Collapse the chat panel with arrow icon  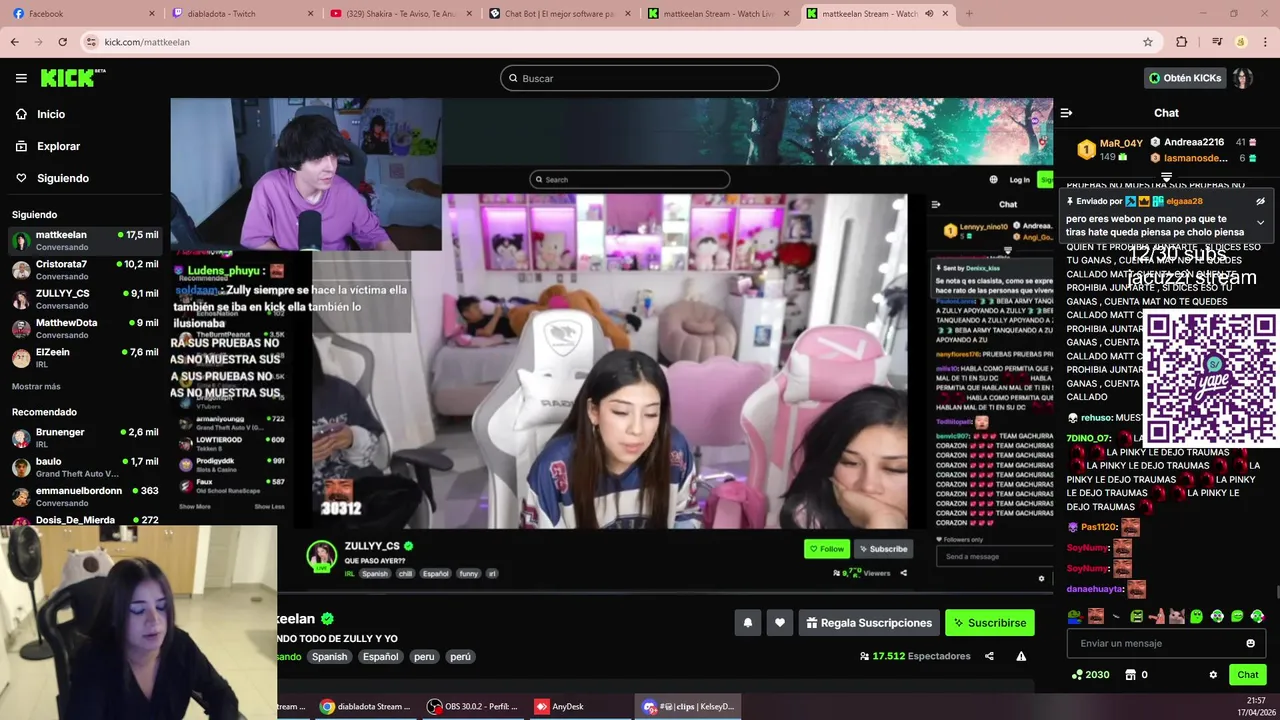point(1066,113)
